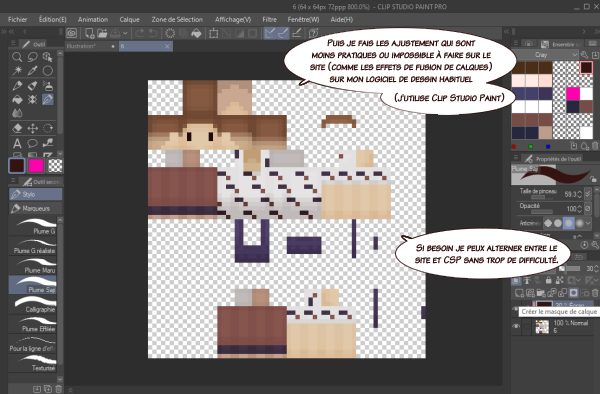Toggle the Clip to layer below icon

point(516,280)
